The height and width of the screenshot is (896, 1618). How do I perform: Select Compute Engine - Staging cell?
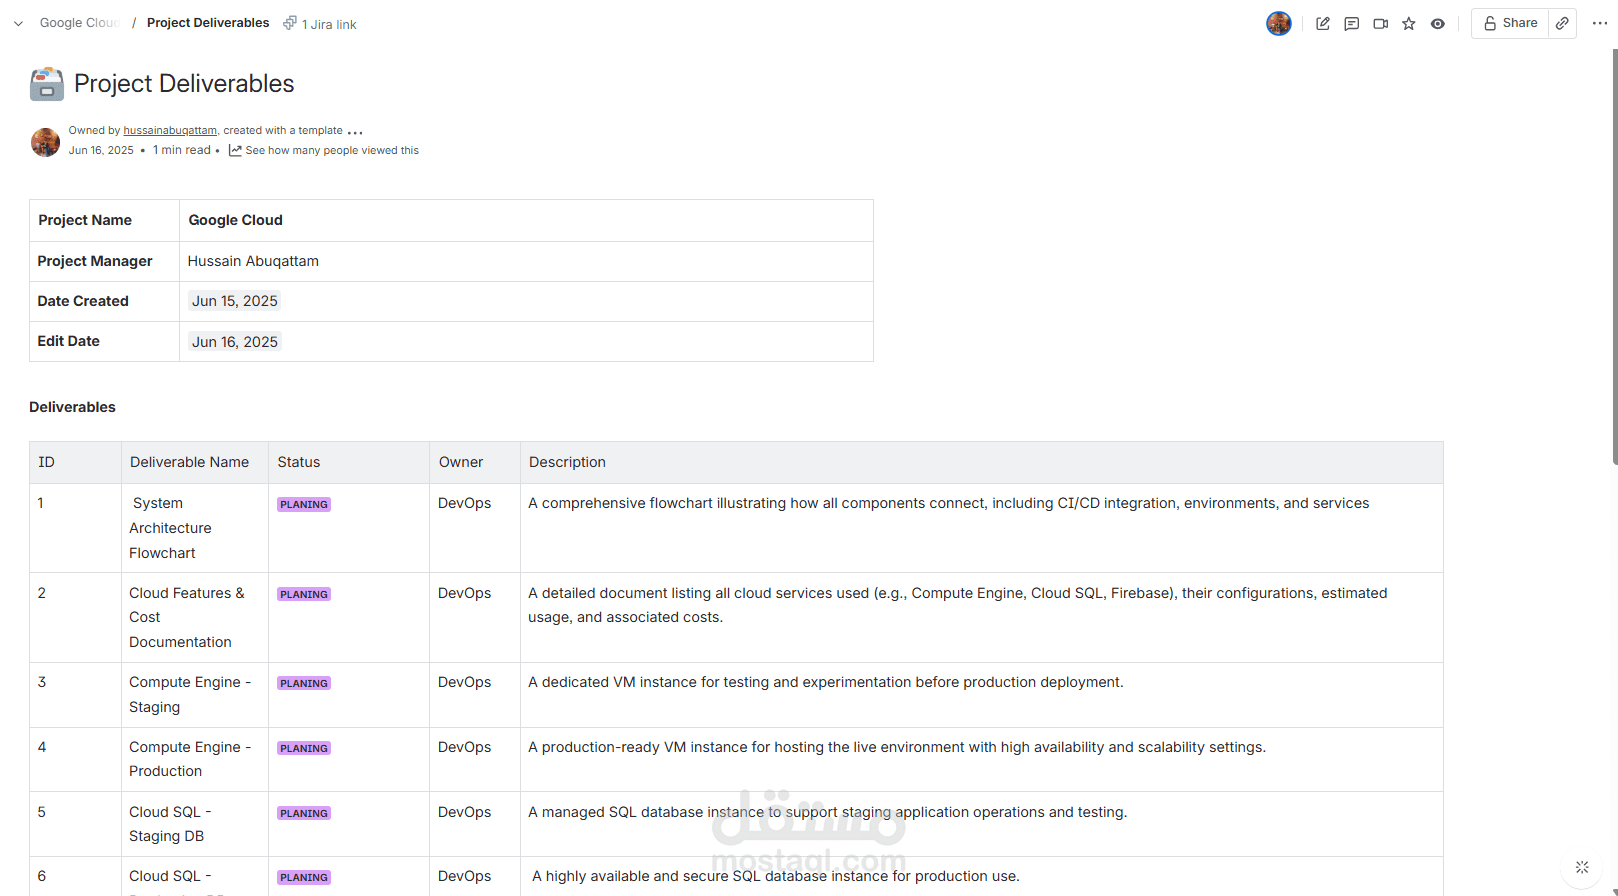195,695
